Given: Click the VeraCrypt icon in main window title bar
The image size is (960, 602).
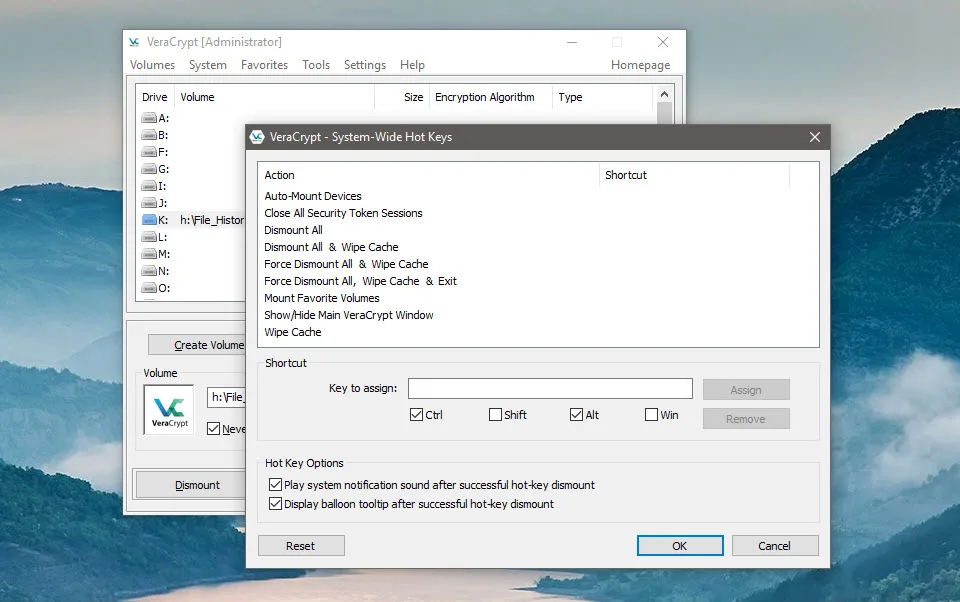Looking at the screenshot, I should click(x=134, y=42).
